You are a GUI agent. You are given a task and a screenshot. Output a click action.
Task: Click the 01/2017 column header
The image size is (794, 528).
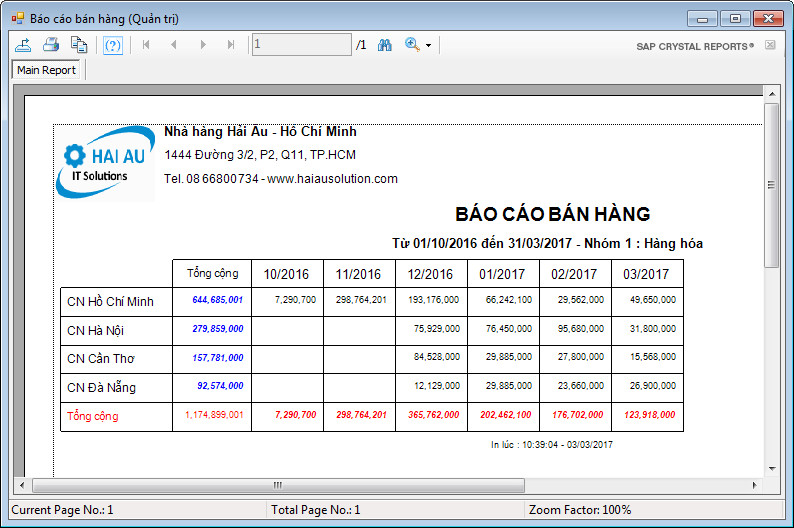502,274
